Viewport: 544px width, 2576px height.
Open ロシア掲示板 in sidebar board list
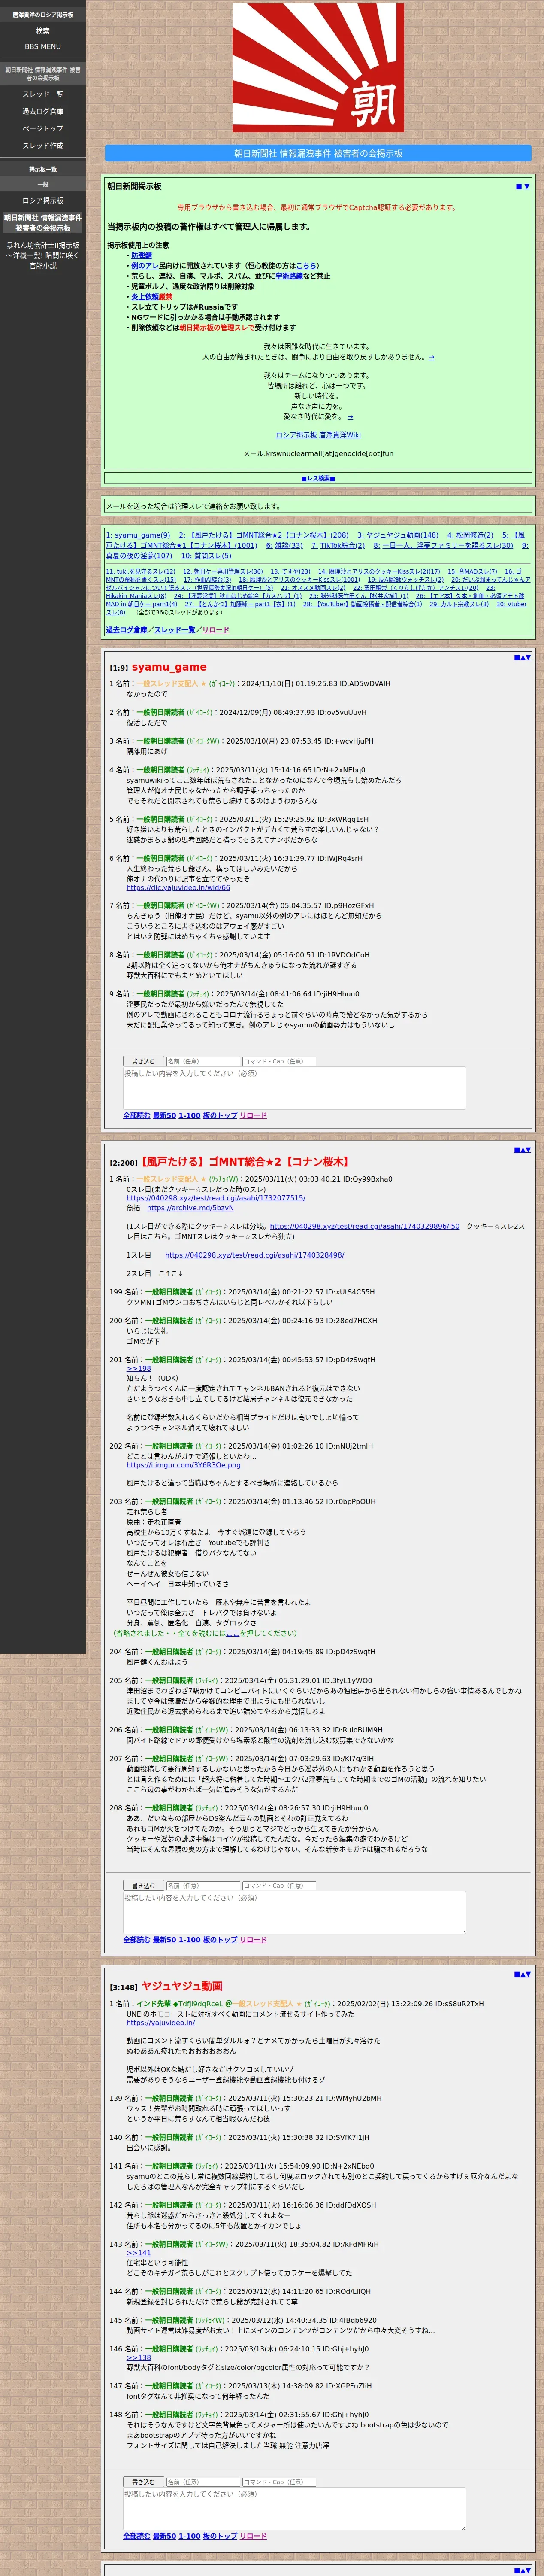pos(43,201)
